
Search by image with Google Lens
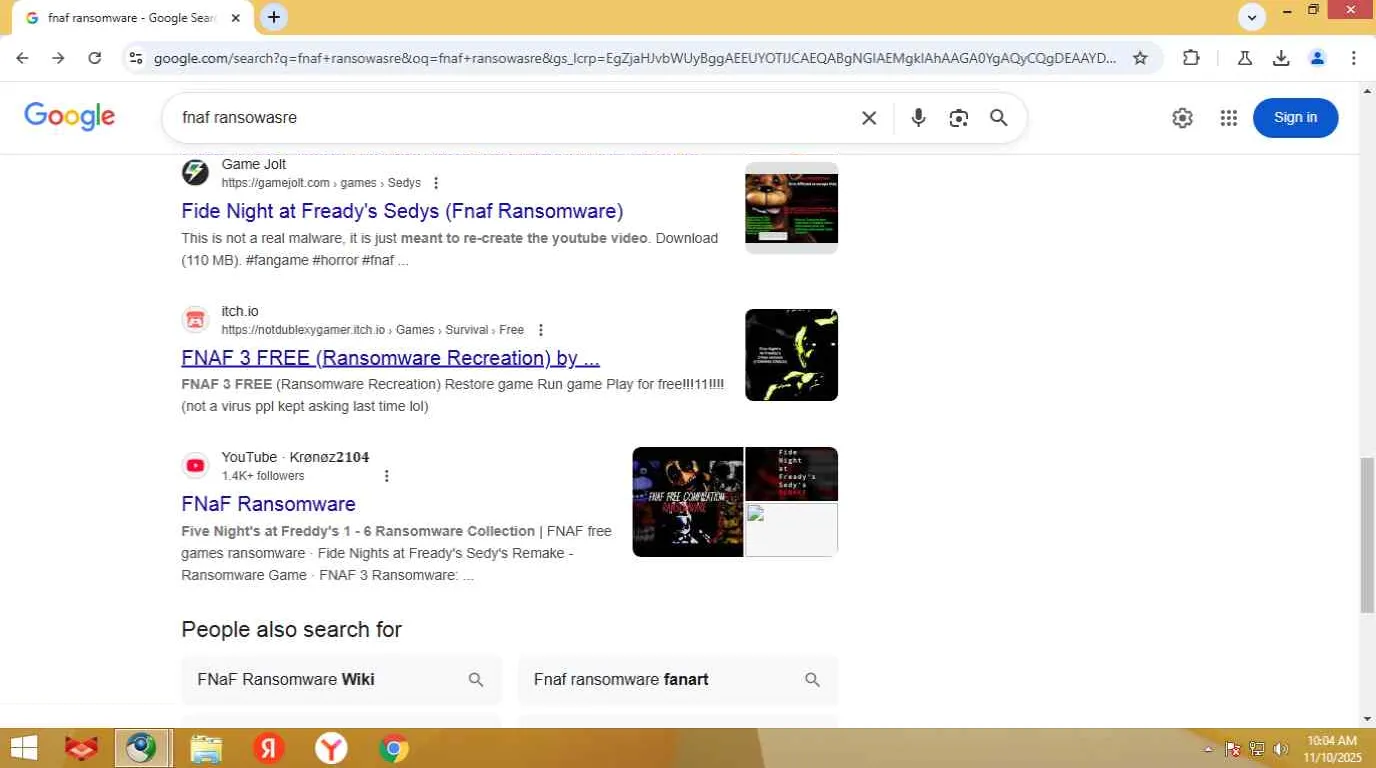pos(959,118)
